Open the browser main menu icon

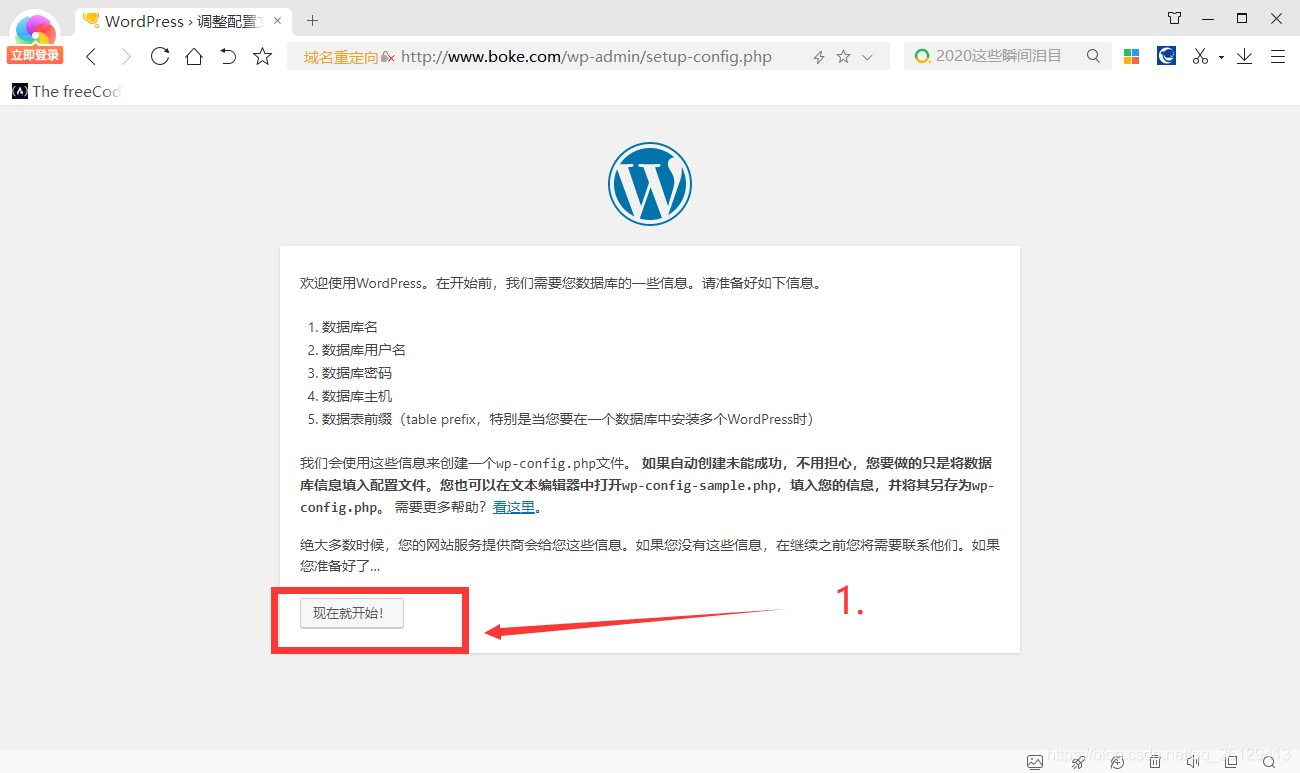[x=1278, y=57]
